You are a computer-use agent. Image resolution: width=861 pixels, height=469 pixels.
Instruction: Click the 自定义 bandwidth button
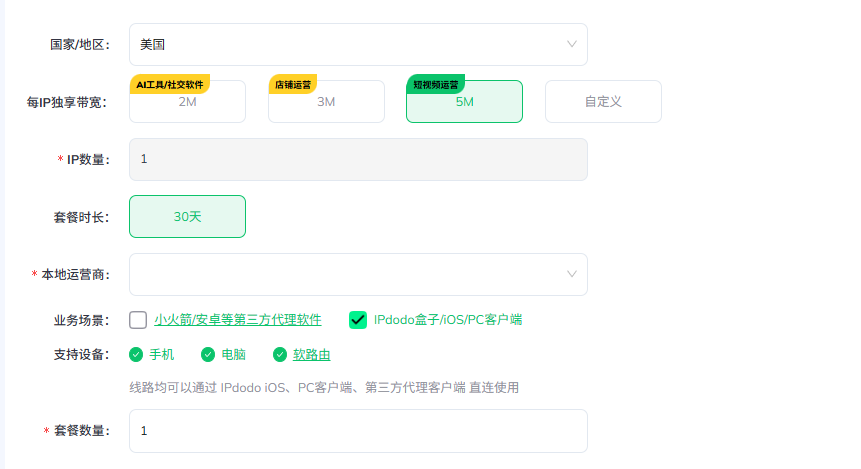click(603, 102)
